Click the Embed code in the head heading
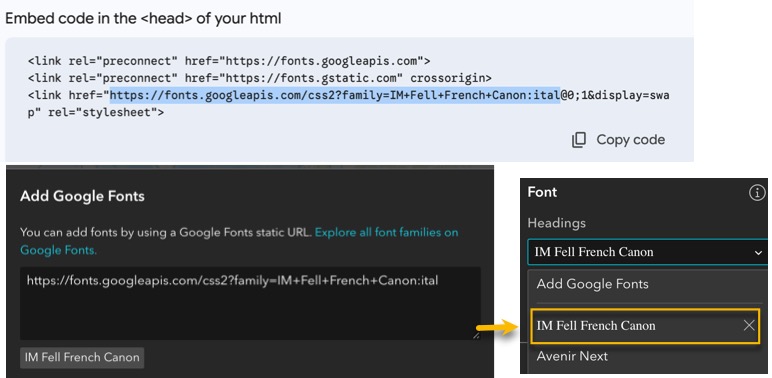Viewport: 772px width, 378px height. [x=143, y=19]
